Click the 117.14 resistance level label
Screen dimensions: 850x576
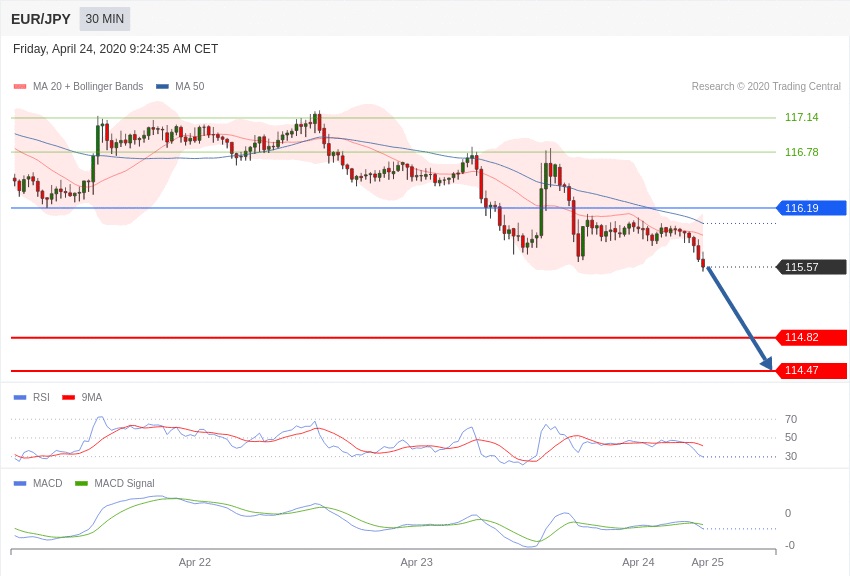802,117
